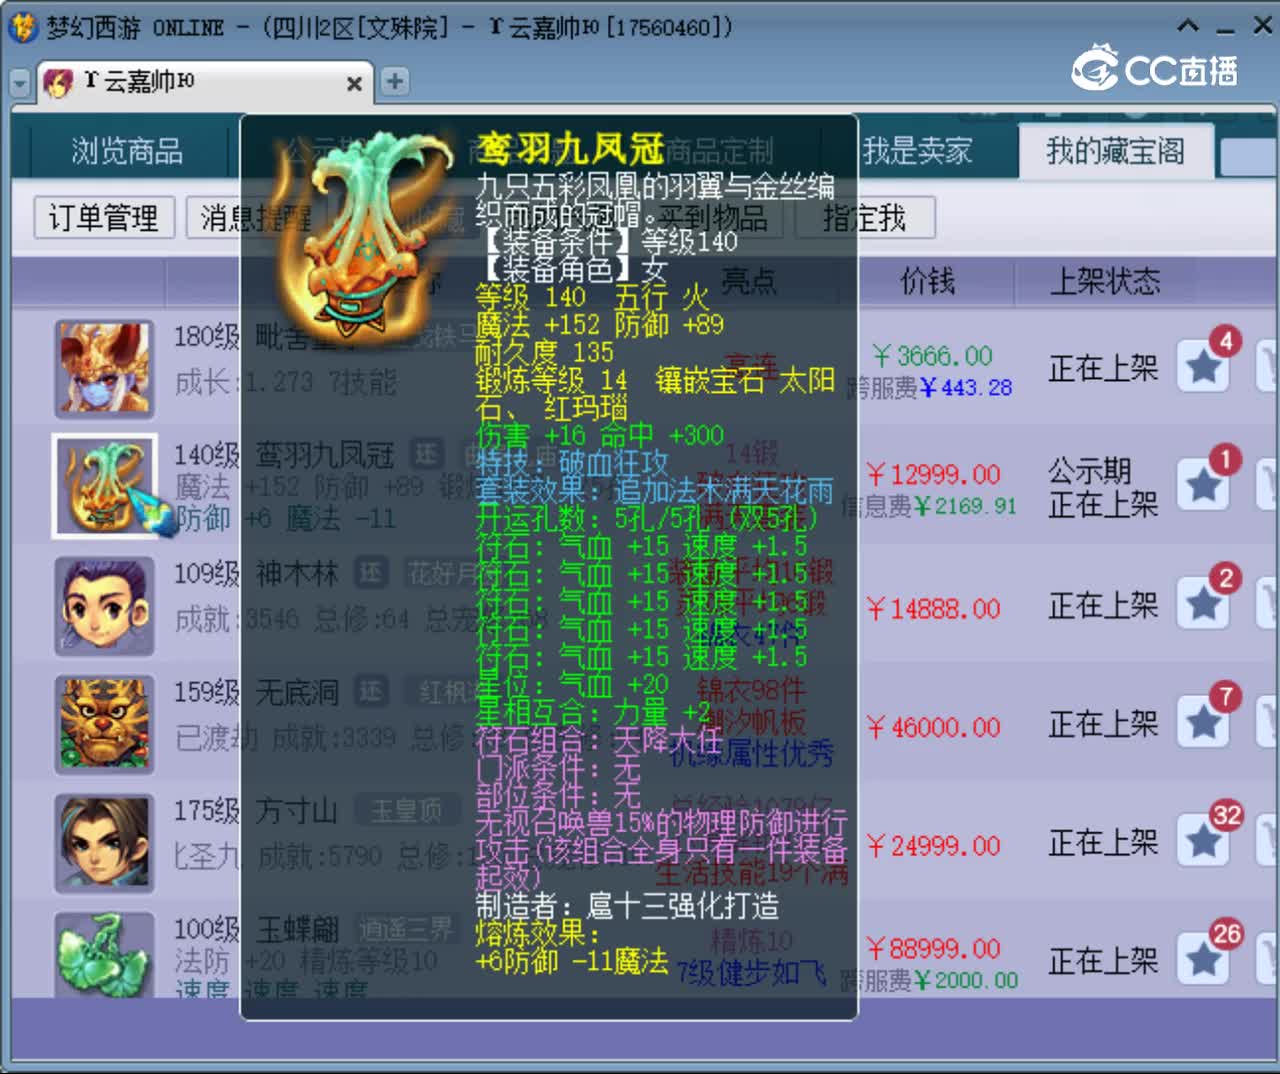Click 公示期 status text
This screenshot has width=1280, height=1074.
(1089, 470)
